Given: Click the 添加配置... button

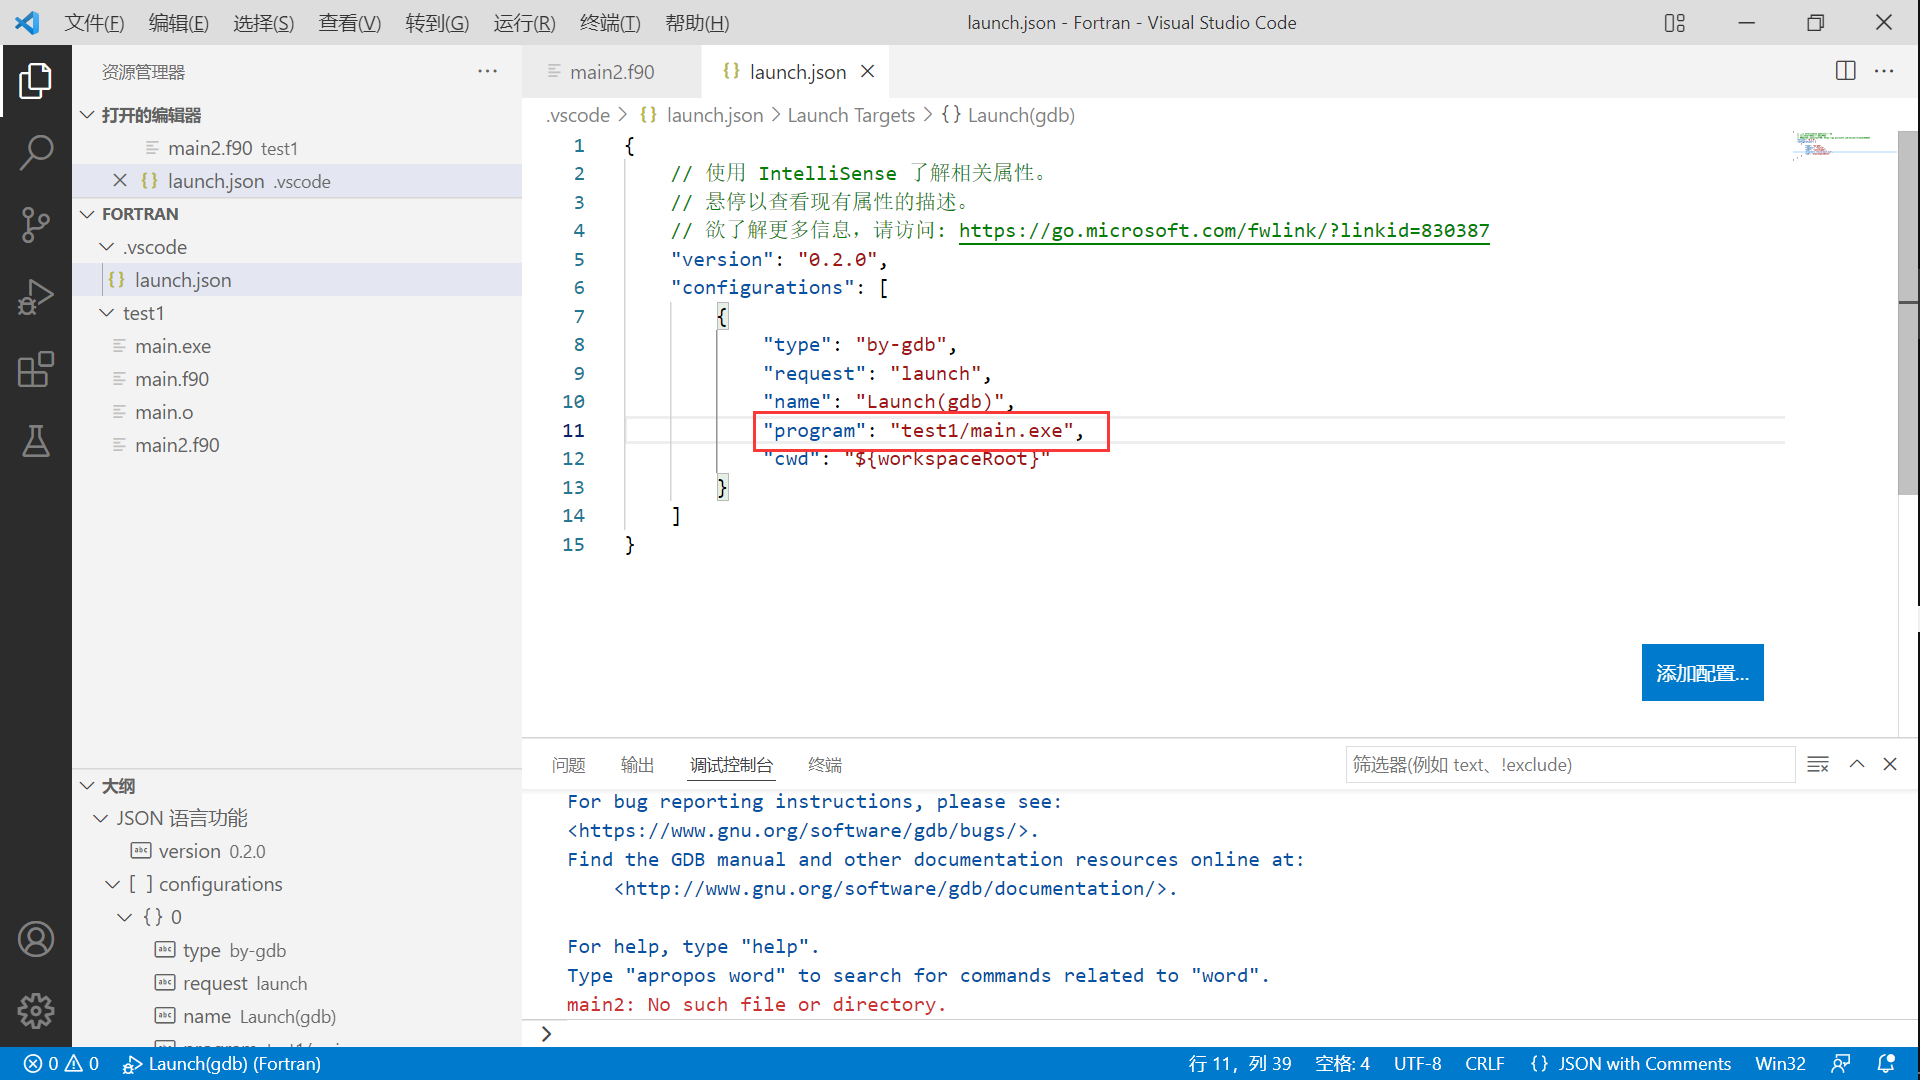Looking at the screenshot, I should pyautogui.click(x=1702, y=673).
